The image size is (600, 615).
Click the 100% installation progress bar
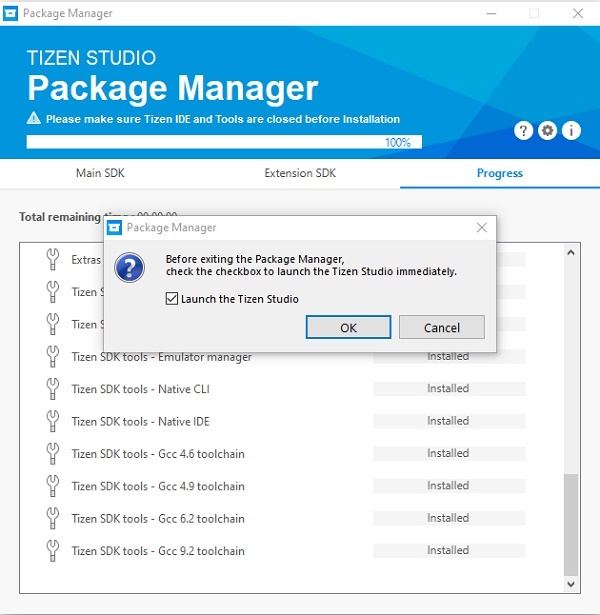coord(224,142)
